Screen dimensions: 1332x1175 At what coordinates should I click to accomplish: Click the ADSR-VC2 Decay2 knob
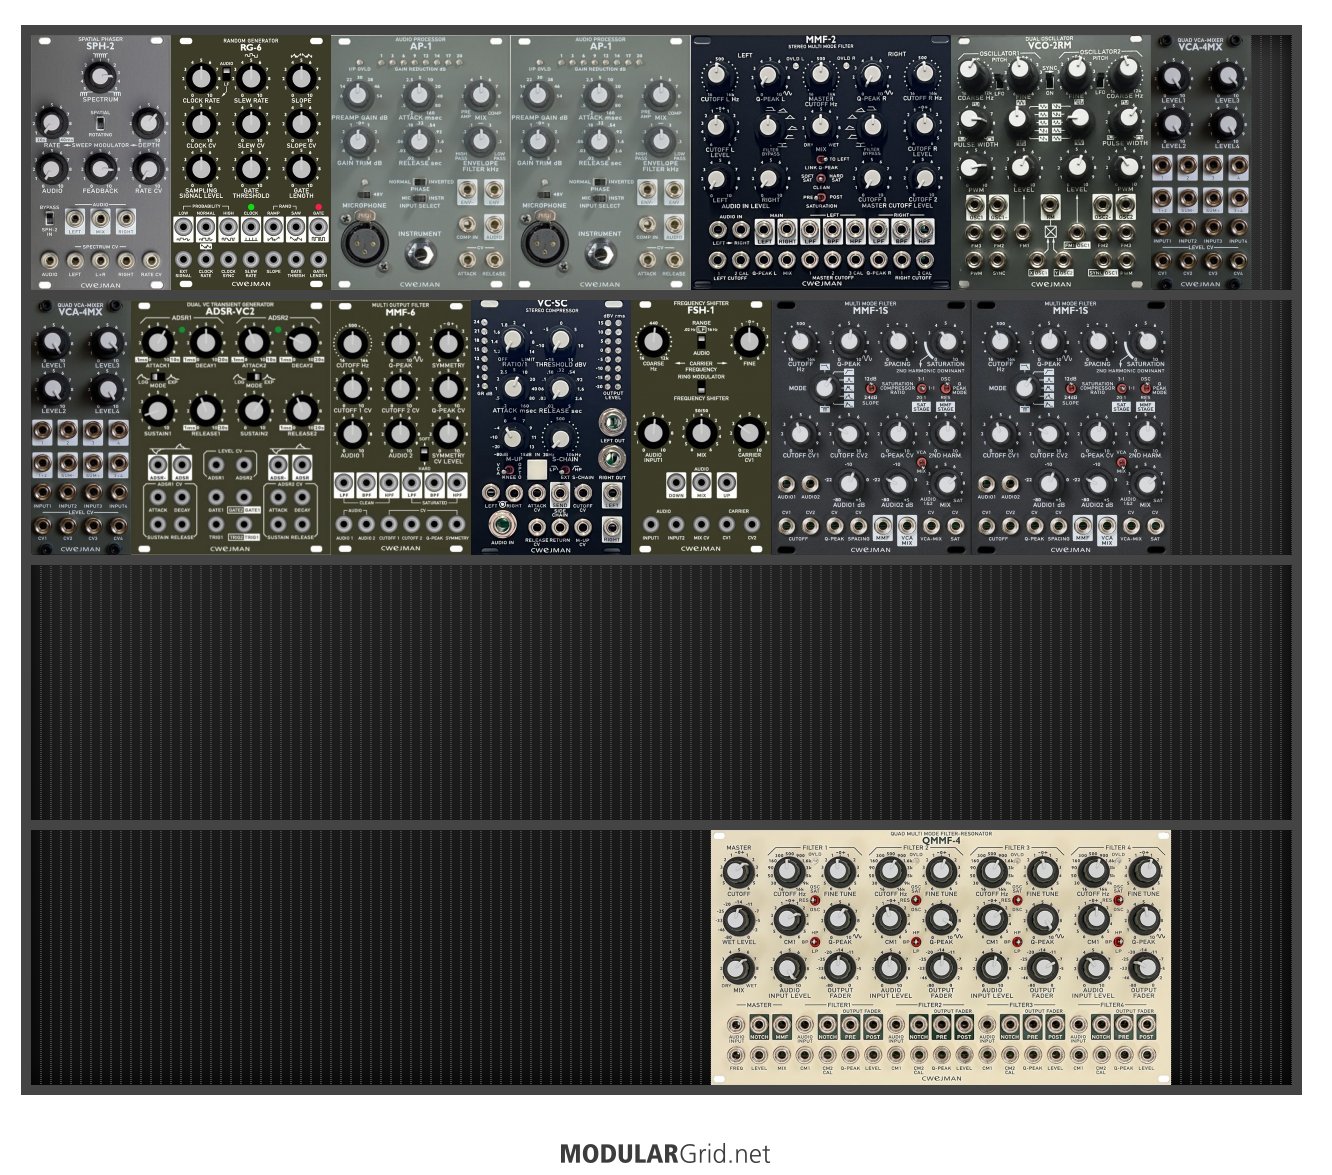[302, 342]
